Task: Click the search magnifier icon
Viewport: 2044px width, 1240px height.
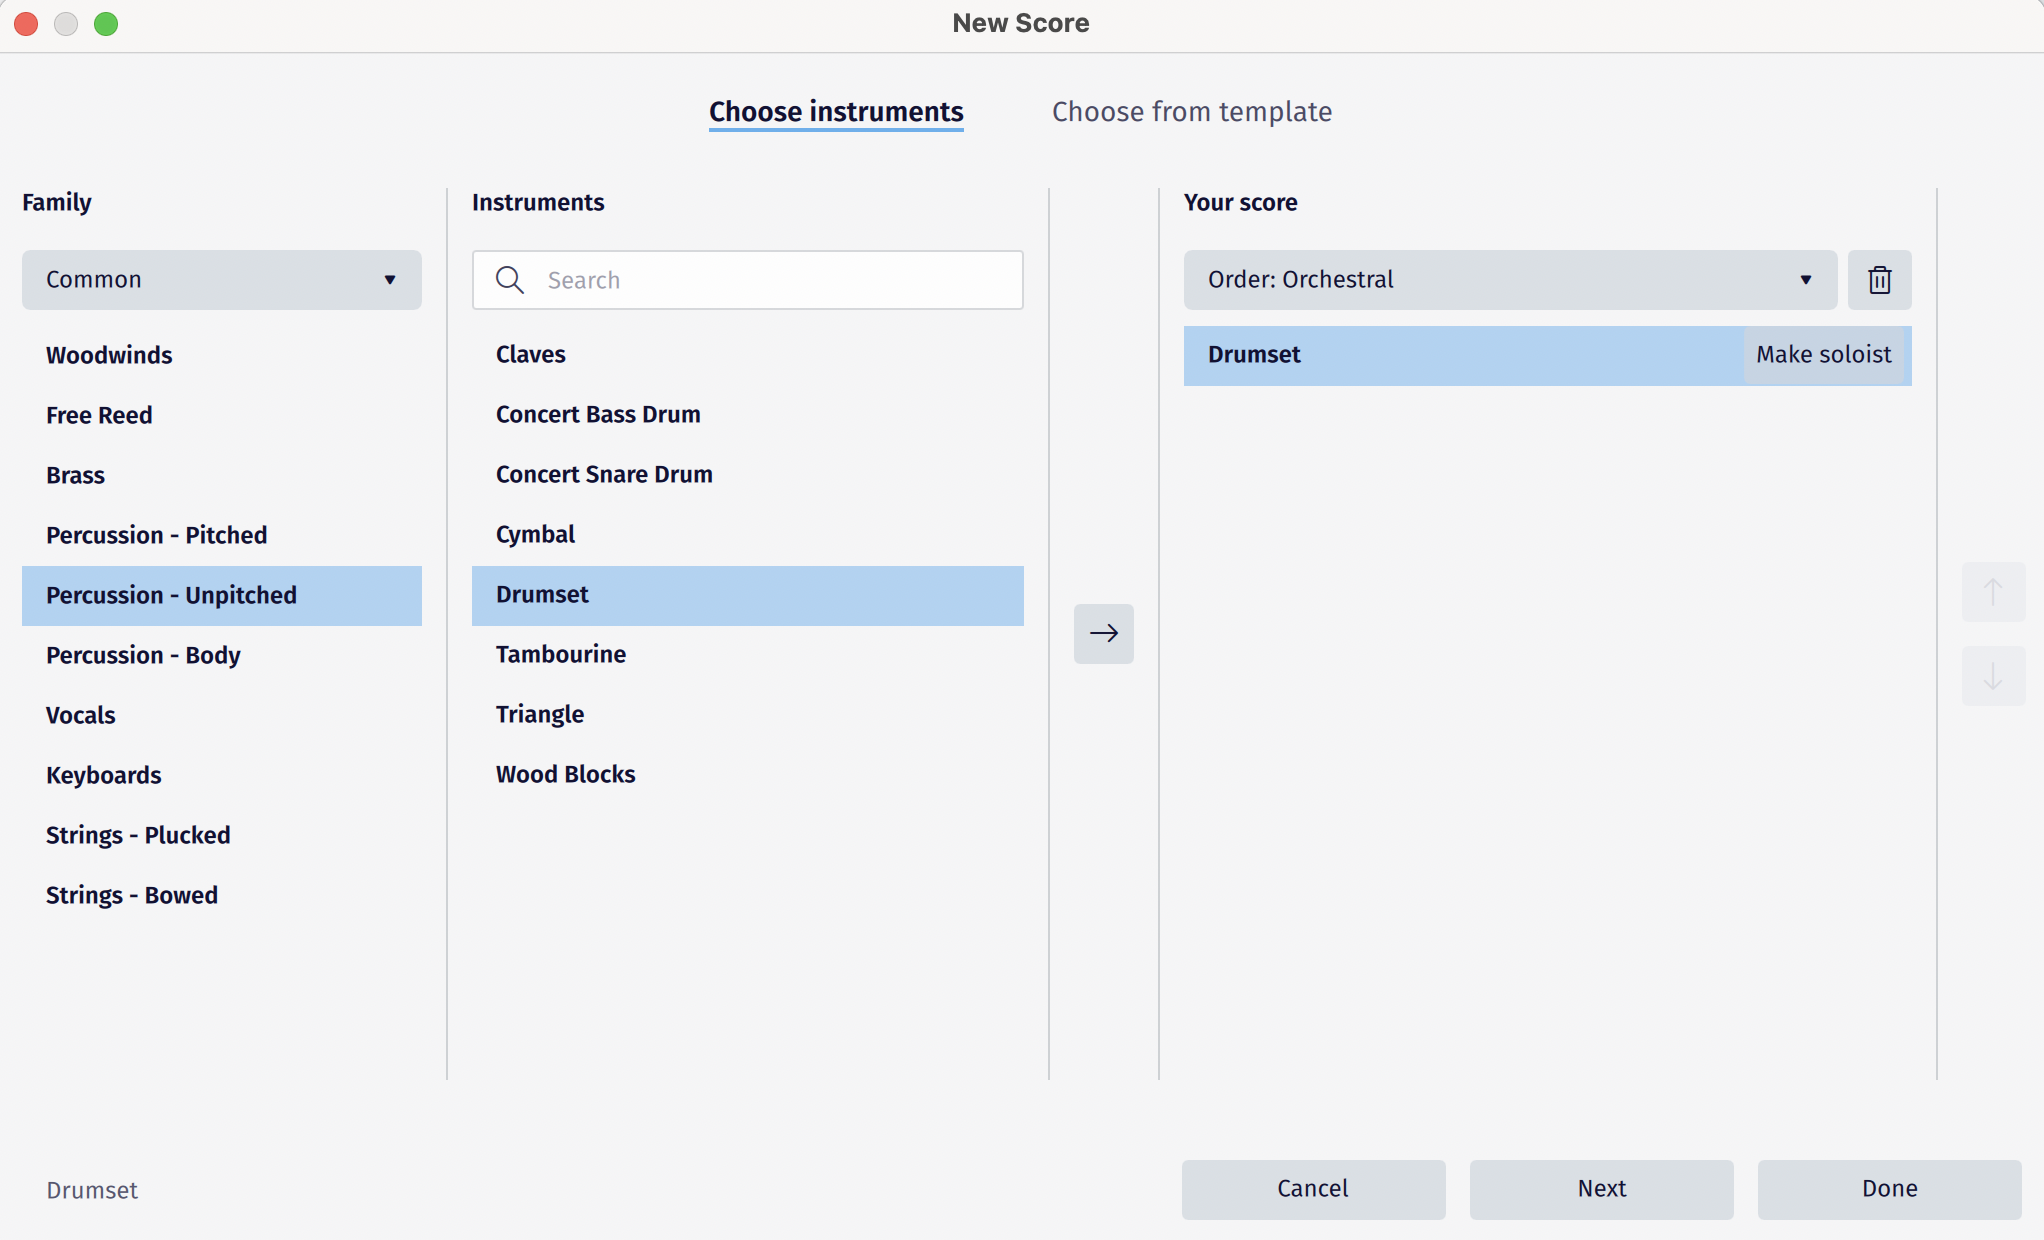Action: pos(510,280)
